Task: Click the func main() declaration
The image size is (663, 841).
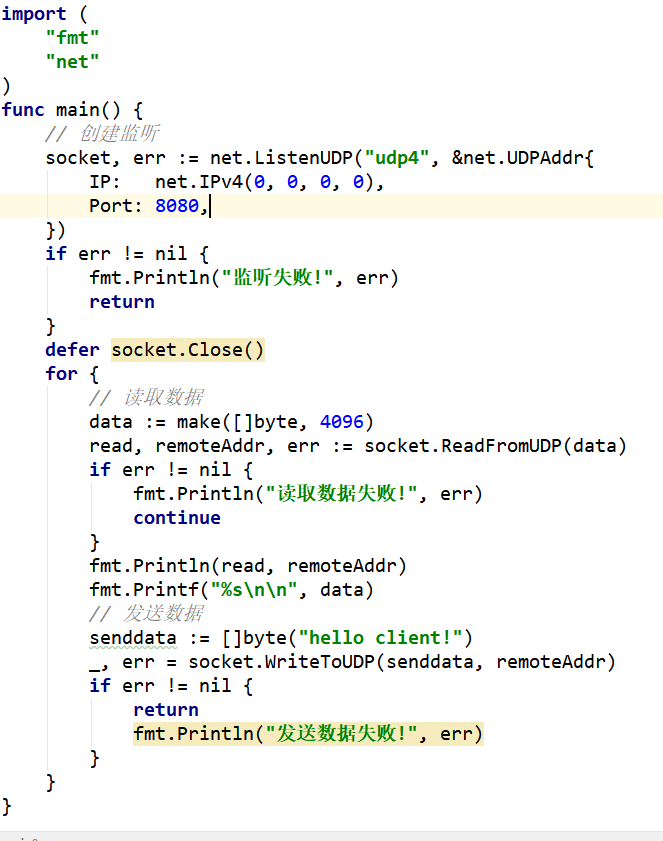Action: coord(72,110)
